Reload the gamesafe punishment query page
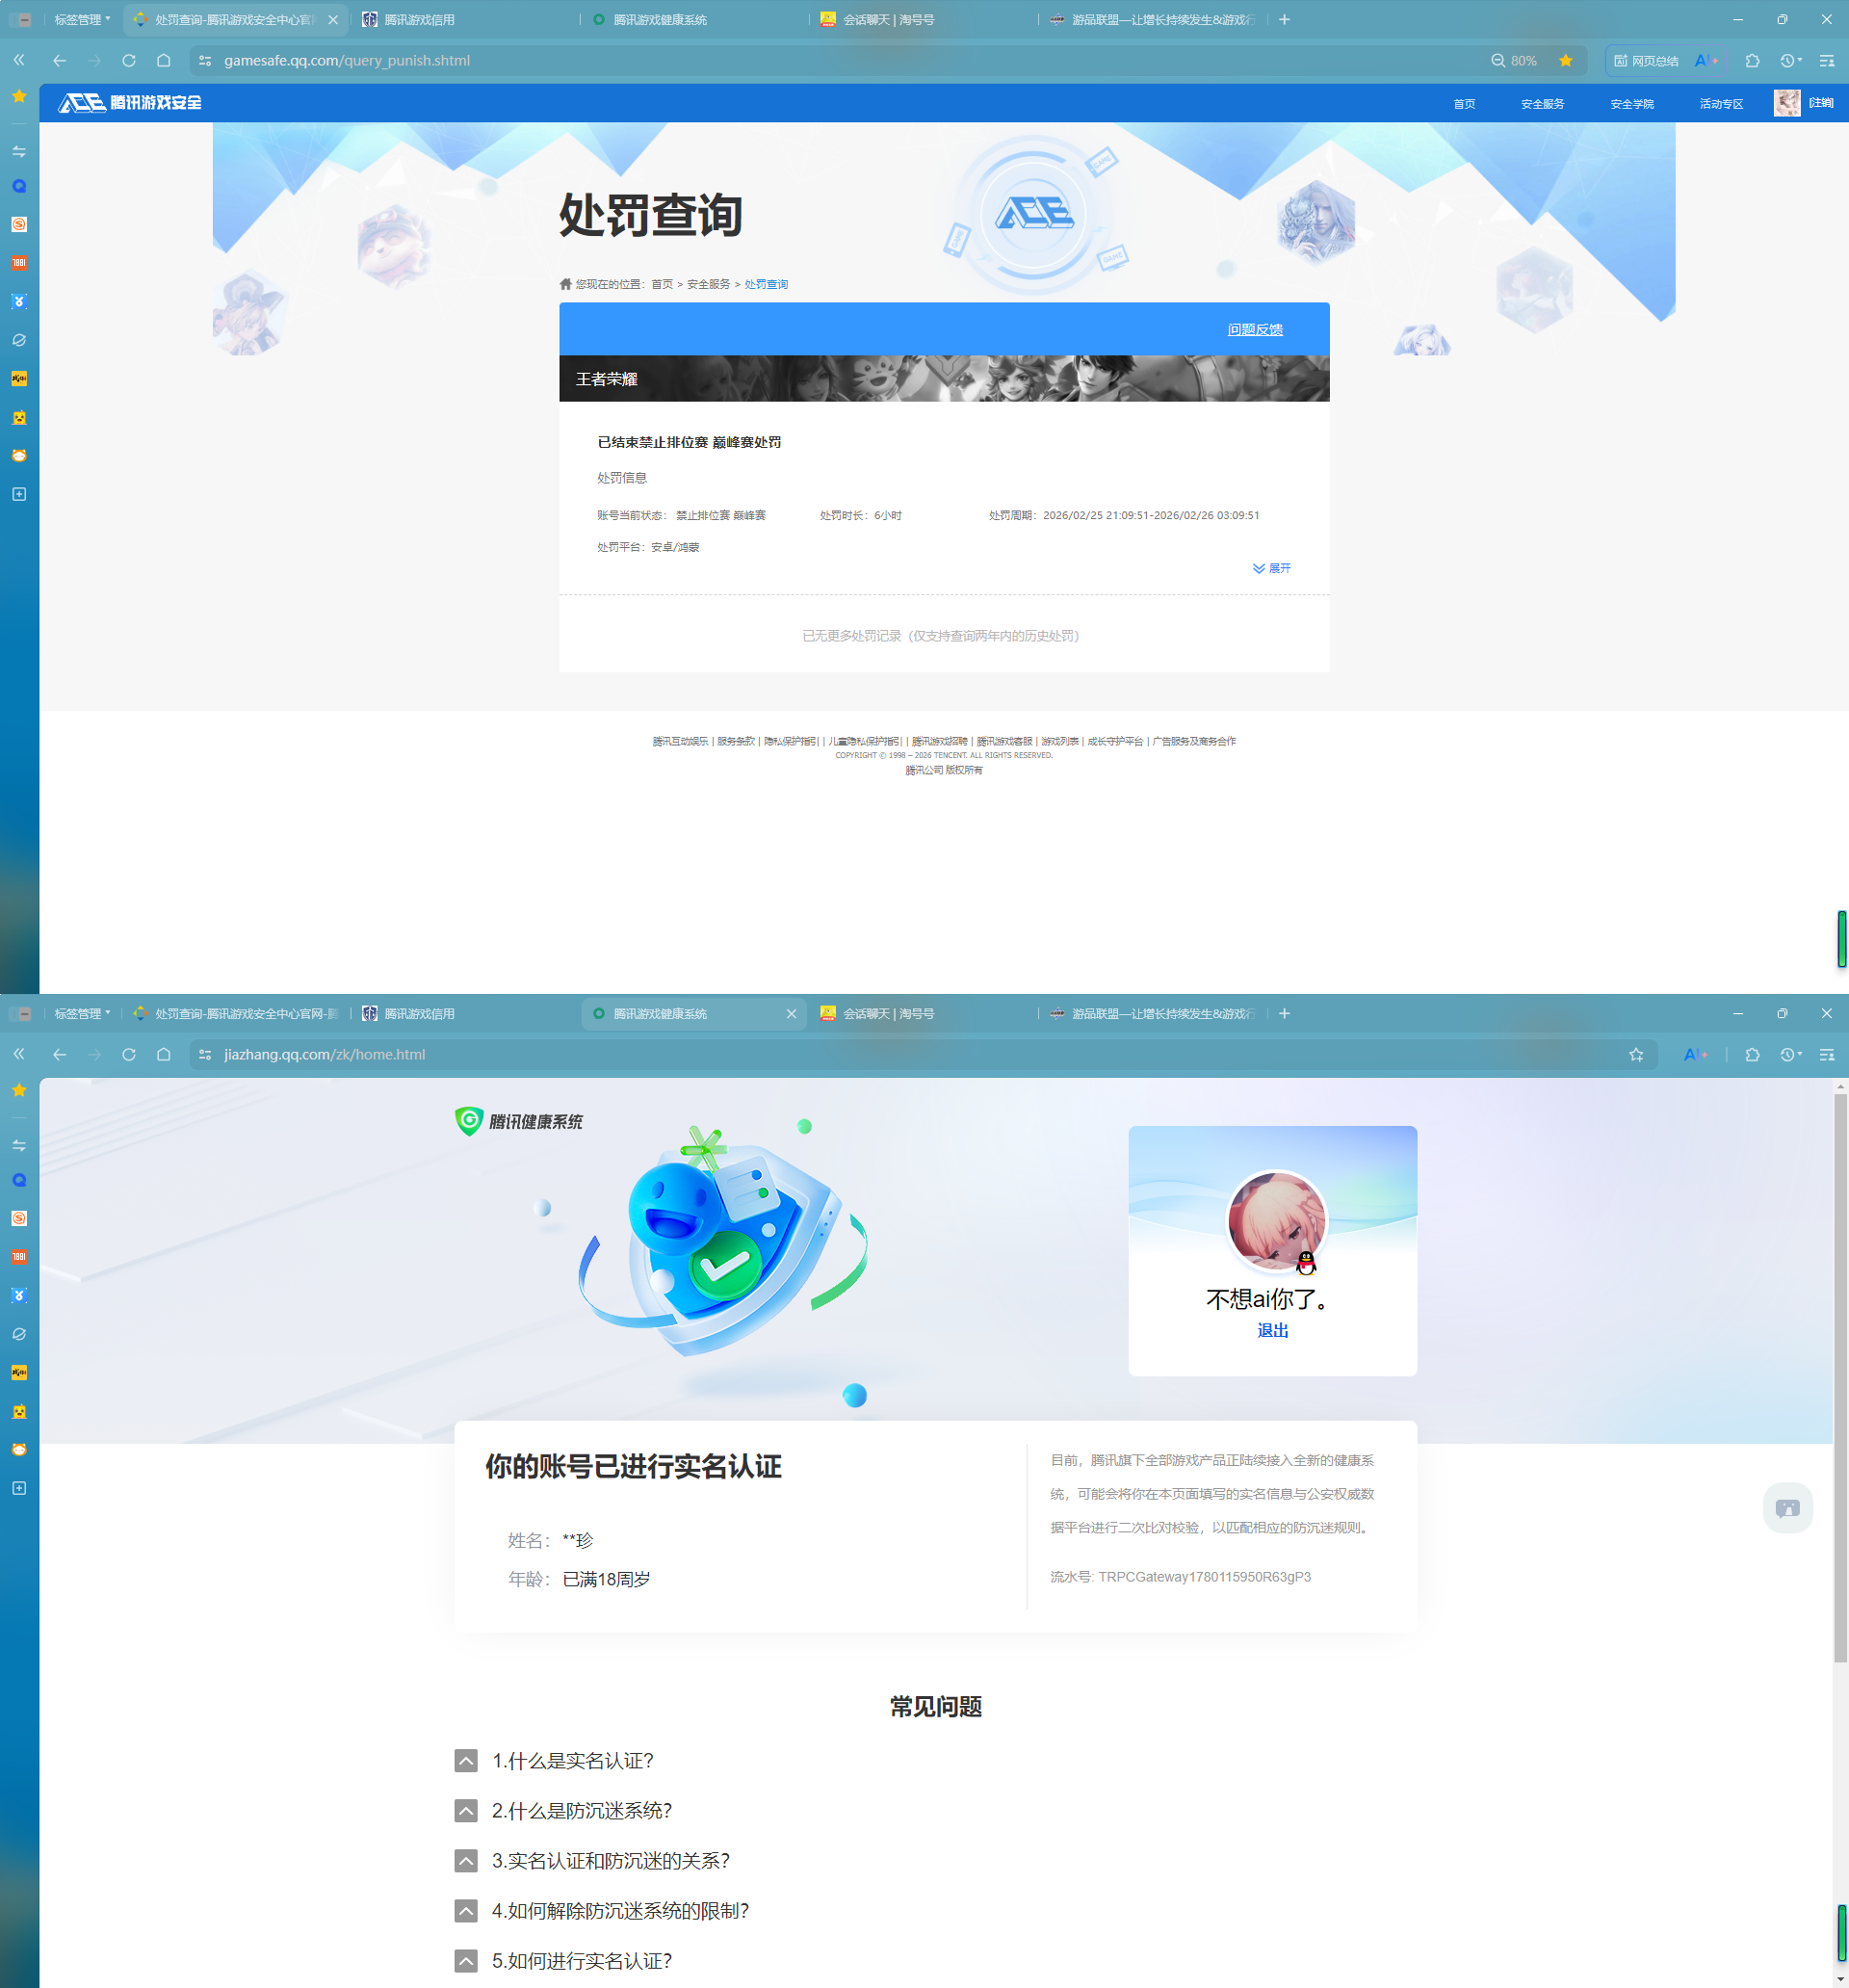 129,61
